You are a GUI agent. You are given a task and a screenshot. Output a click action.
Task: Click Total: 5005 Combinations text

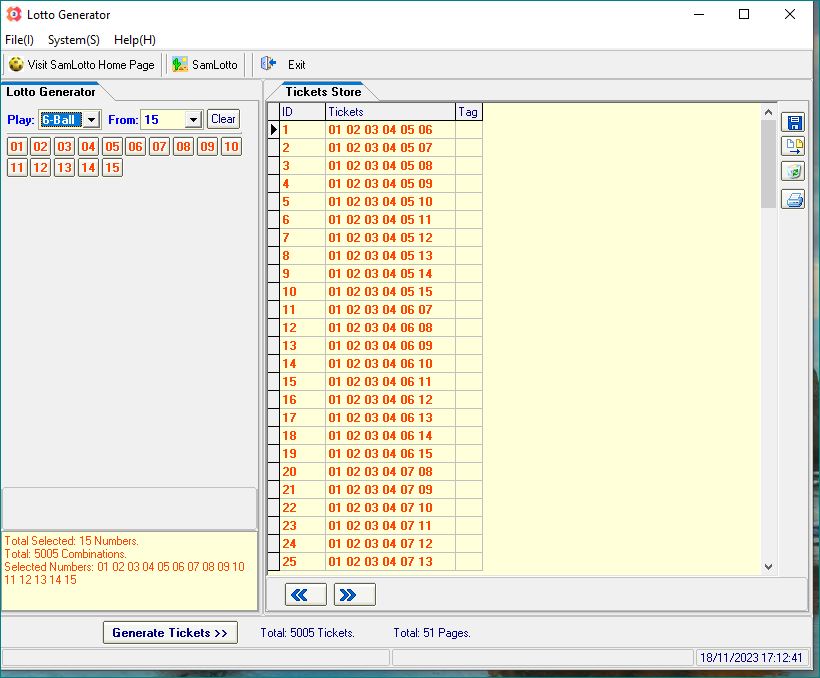click(65, 554)
